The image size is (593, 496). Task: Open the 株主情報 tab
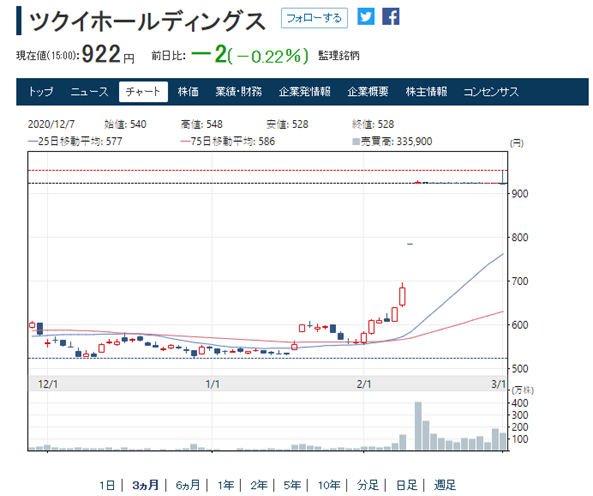(x=426, y=91)
